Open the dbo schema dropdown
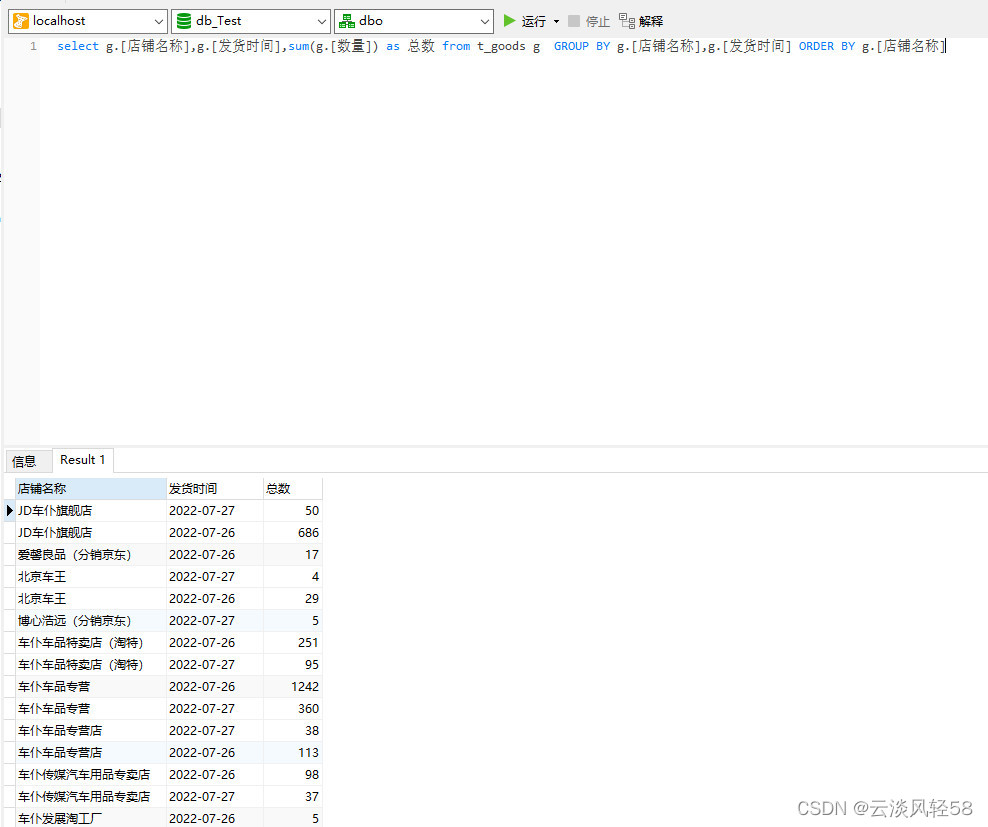Viewport: 988px width, 827px height. tap(485, 21)
